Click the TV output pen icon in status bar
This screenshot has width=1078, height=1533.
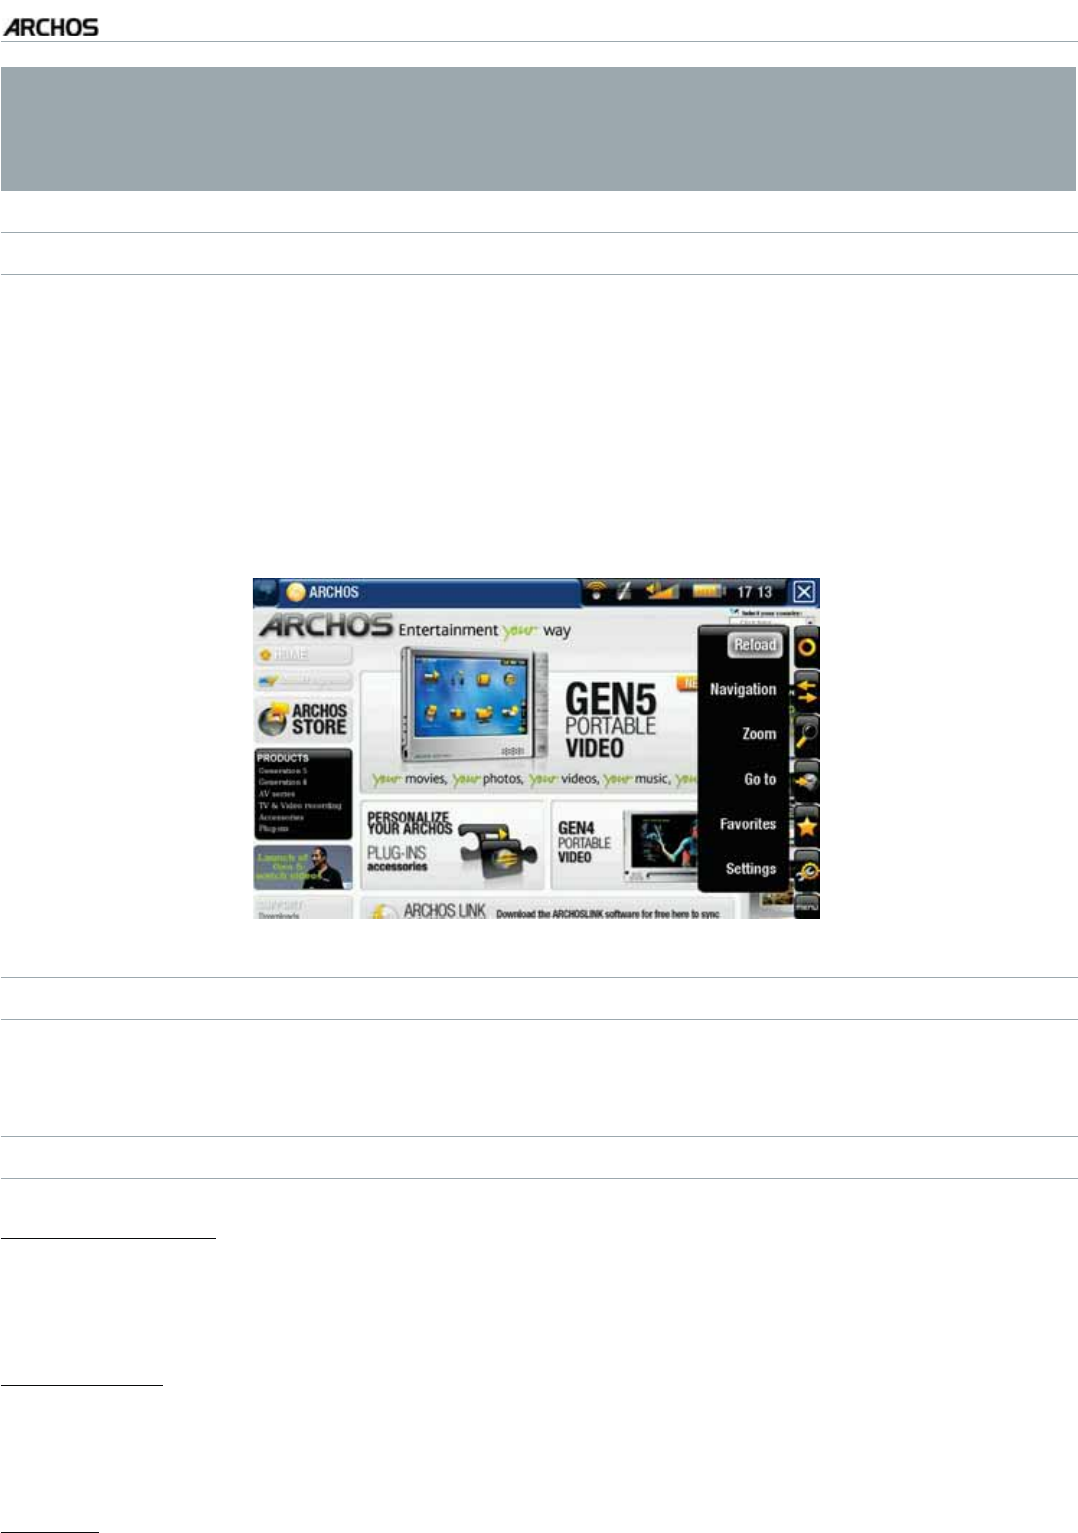(x=624, y=591)
